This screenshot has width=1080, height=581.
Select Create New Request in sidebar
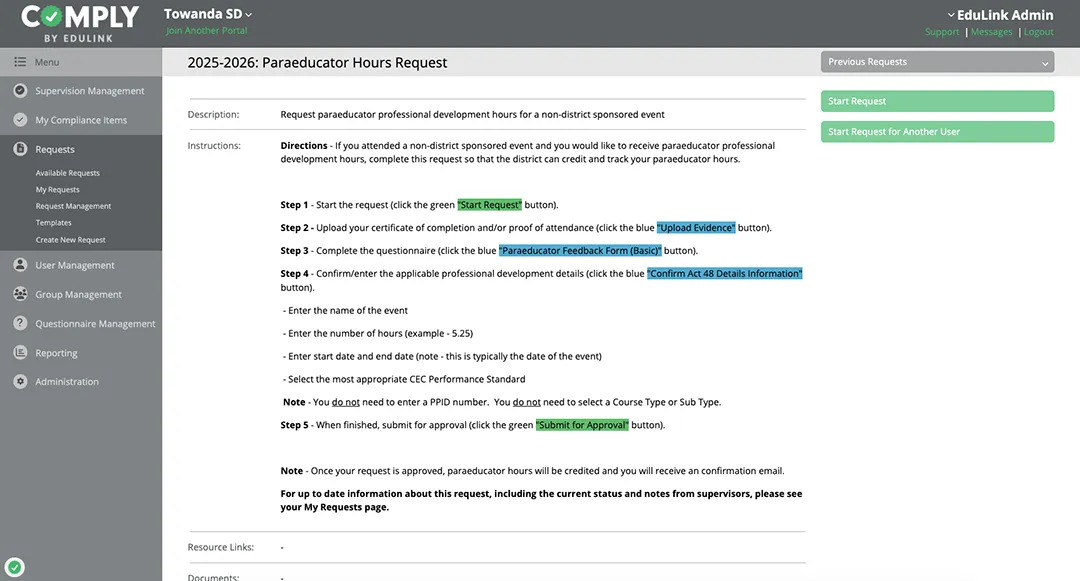click(x=70, y=240)
